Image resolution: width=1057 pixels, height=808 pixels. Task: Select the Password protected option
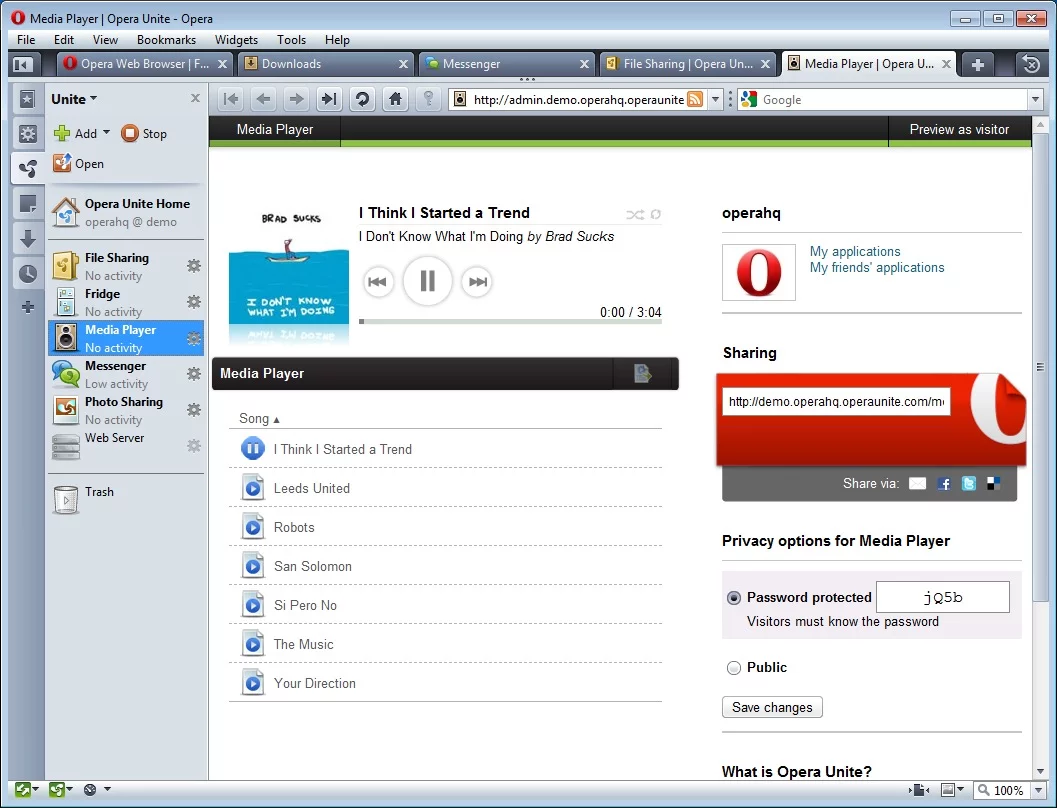(x=734, y=596)
